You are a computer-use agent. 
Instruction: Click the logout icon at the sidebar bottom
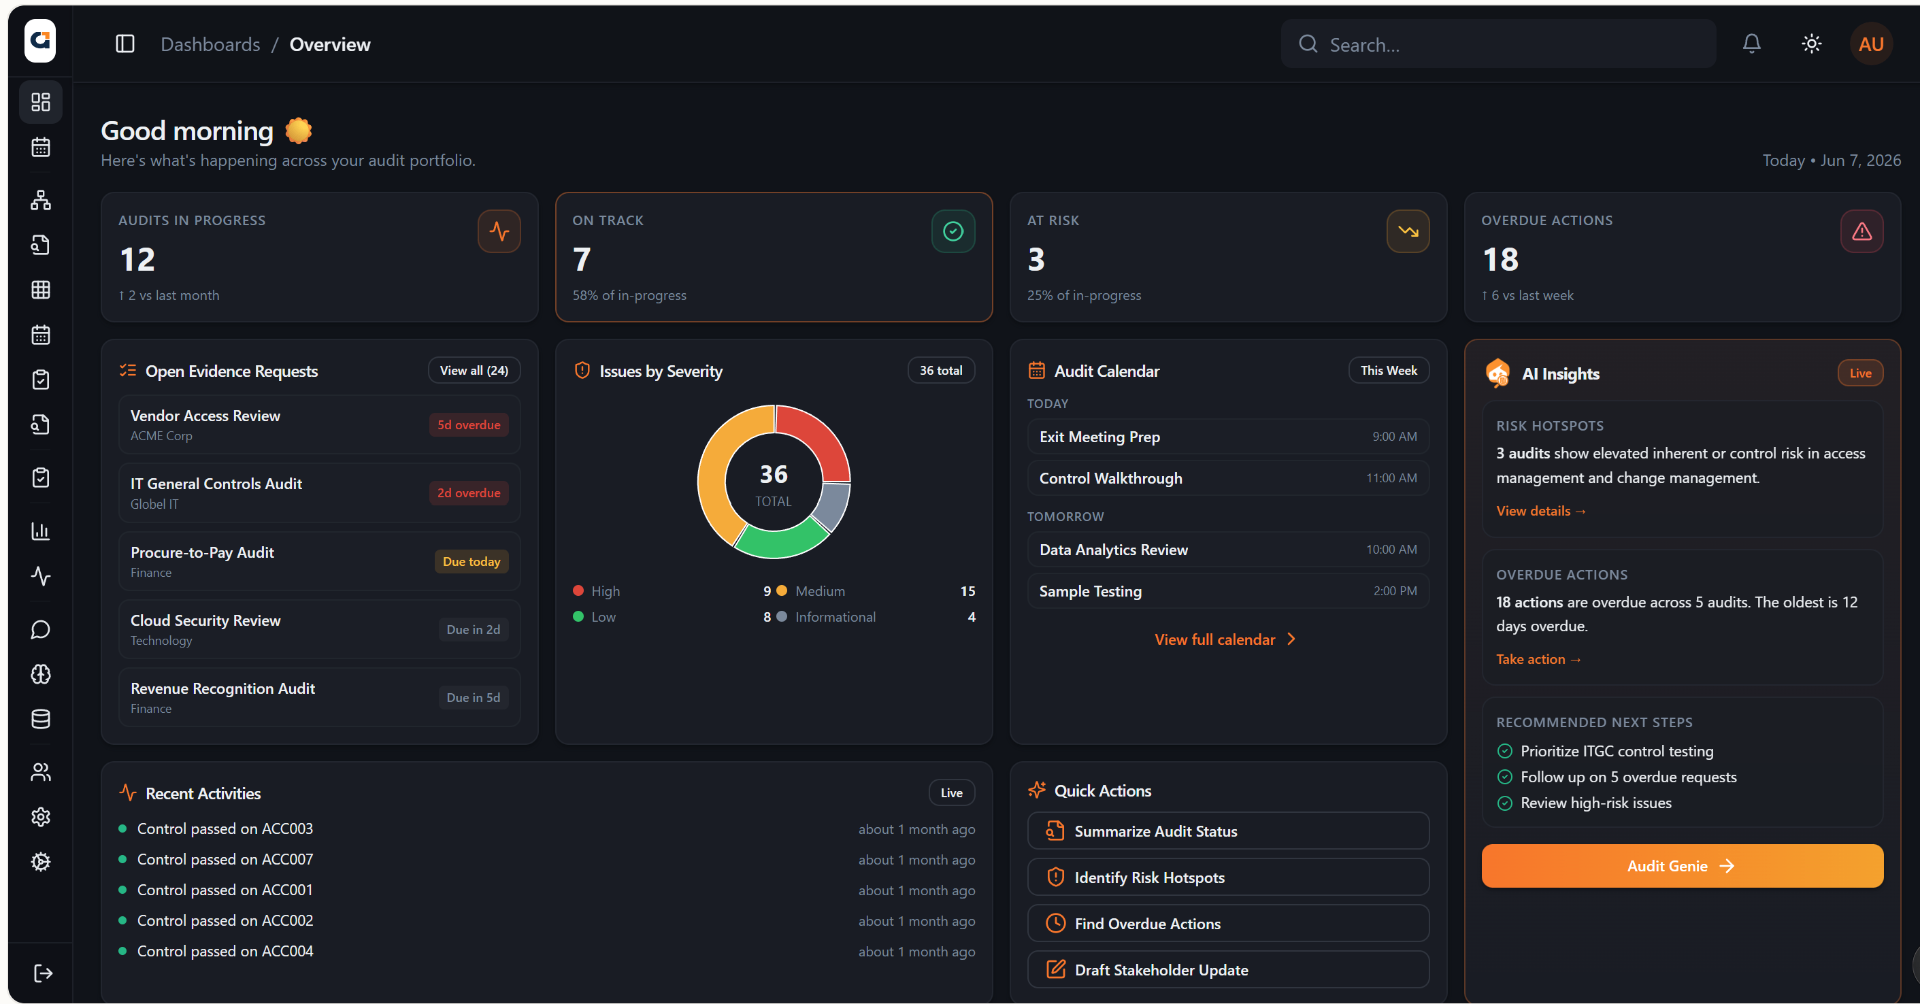tap(43, 973)
